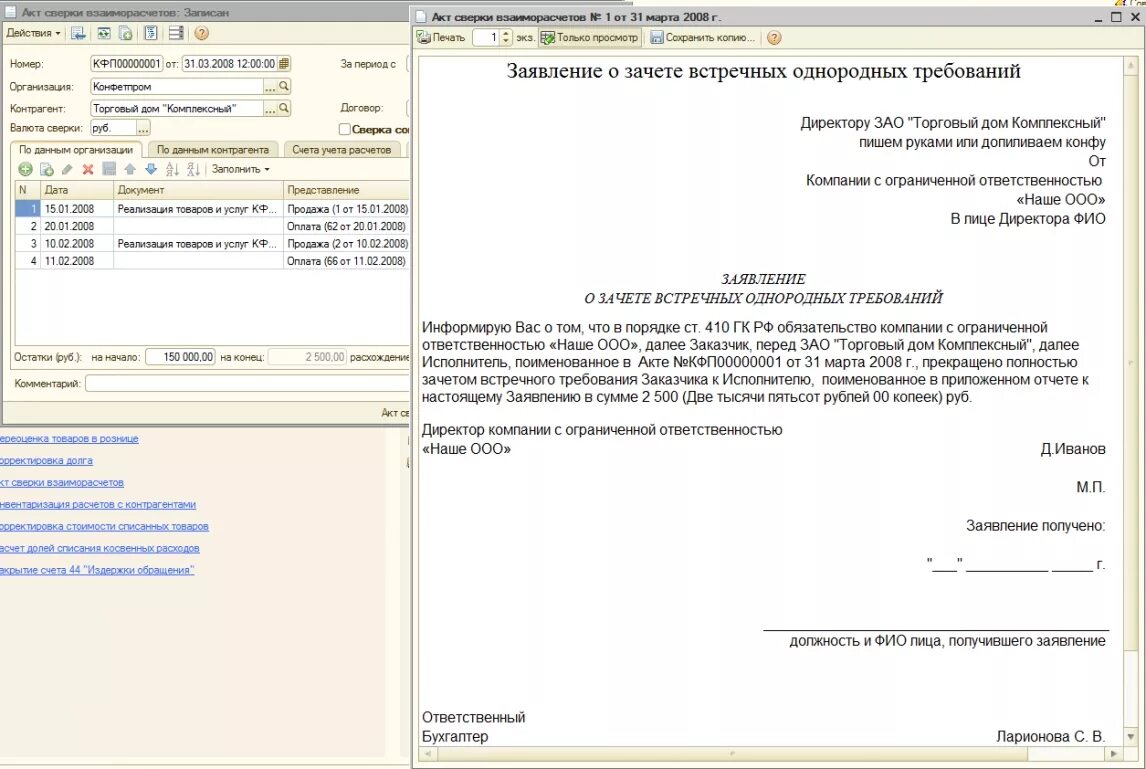
Task: Open Инвентаризация расчетов с контрагентами link
Action: (98, 504)
